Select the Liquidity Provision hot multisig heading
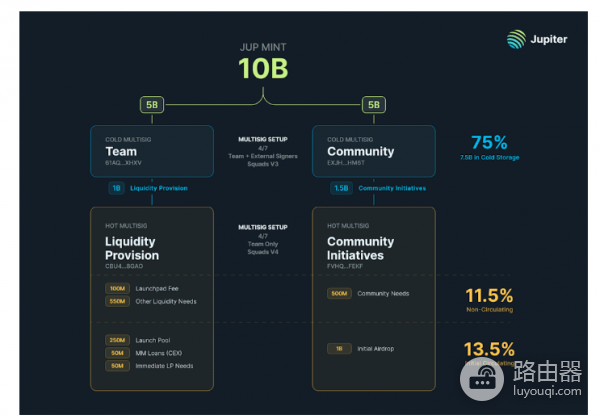Viewport: 600px width, 419px height. click(133, 247)
